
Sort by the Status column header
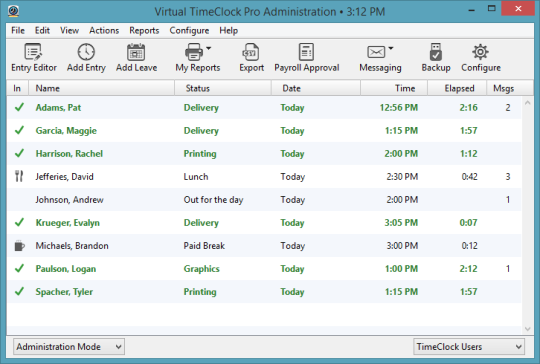coord(223,88)
